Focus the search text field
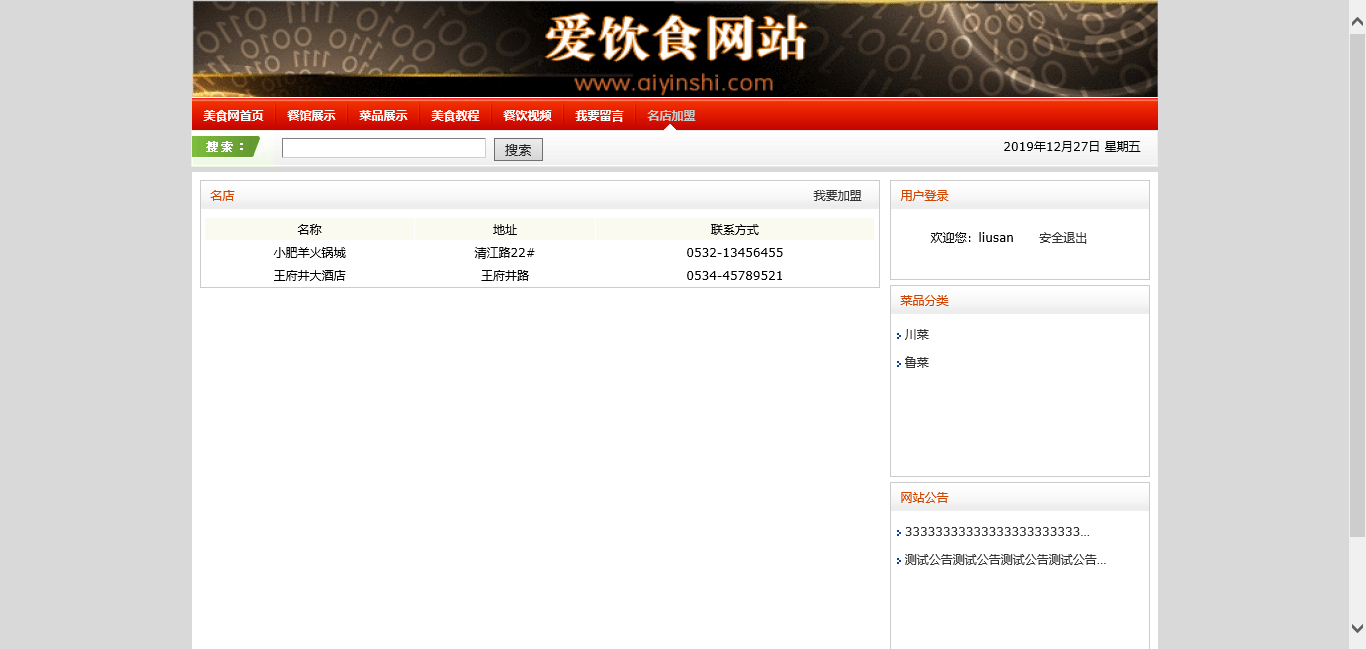Image resolution: width=1366 pixels, height=649 pixels. (383, 148)
